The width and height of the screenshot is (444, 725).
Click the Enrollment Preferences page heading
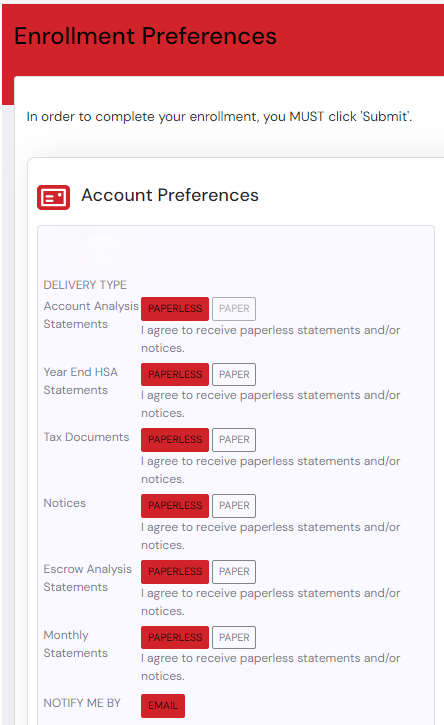145,36
